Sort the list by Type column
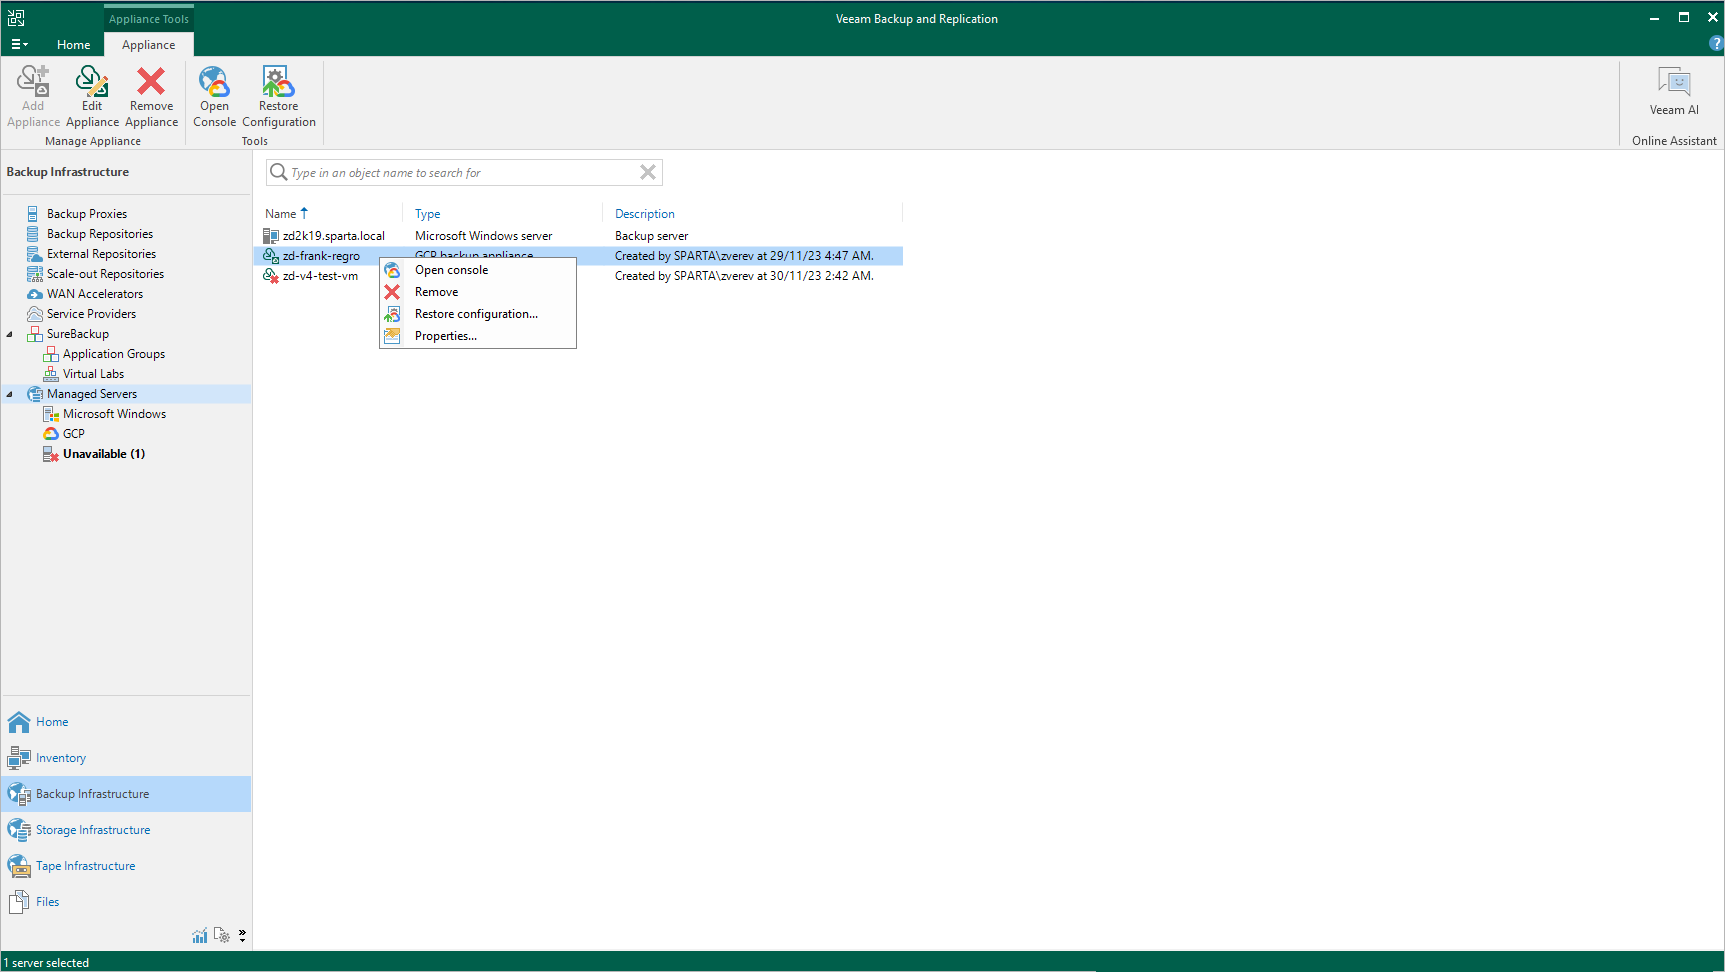Viewport: 1725px width, 972px height. point(427,214)
